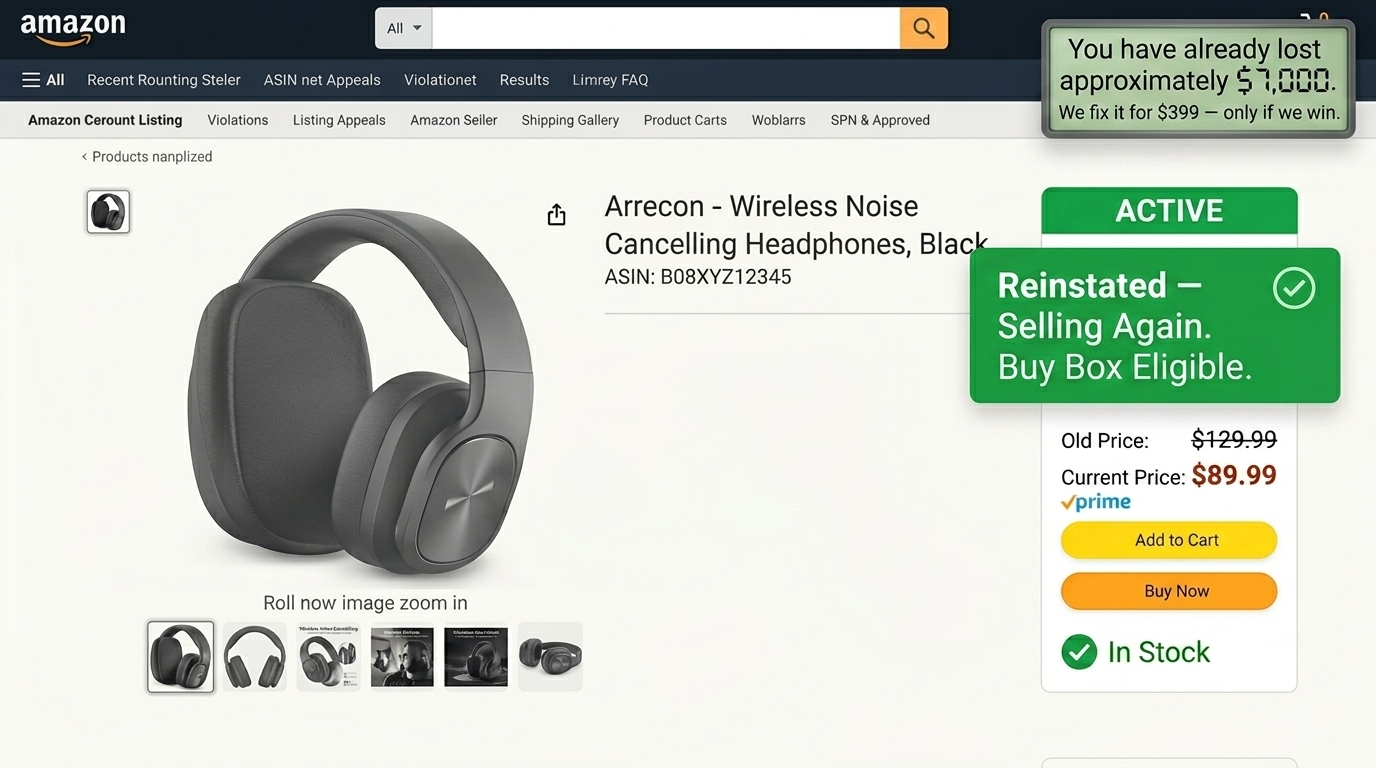Switch to the Listing Appeals tab
1376x768 pixels.
point(338,119)
